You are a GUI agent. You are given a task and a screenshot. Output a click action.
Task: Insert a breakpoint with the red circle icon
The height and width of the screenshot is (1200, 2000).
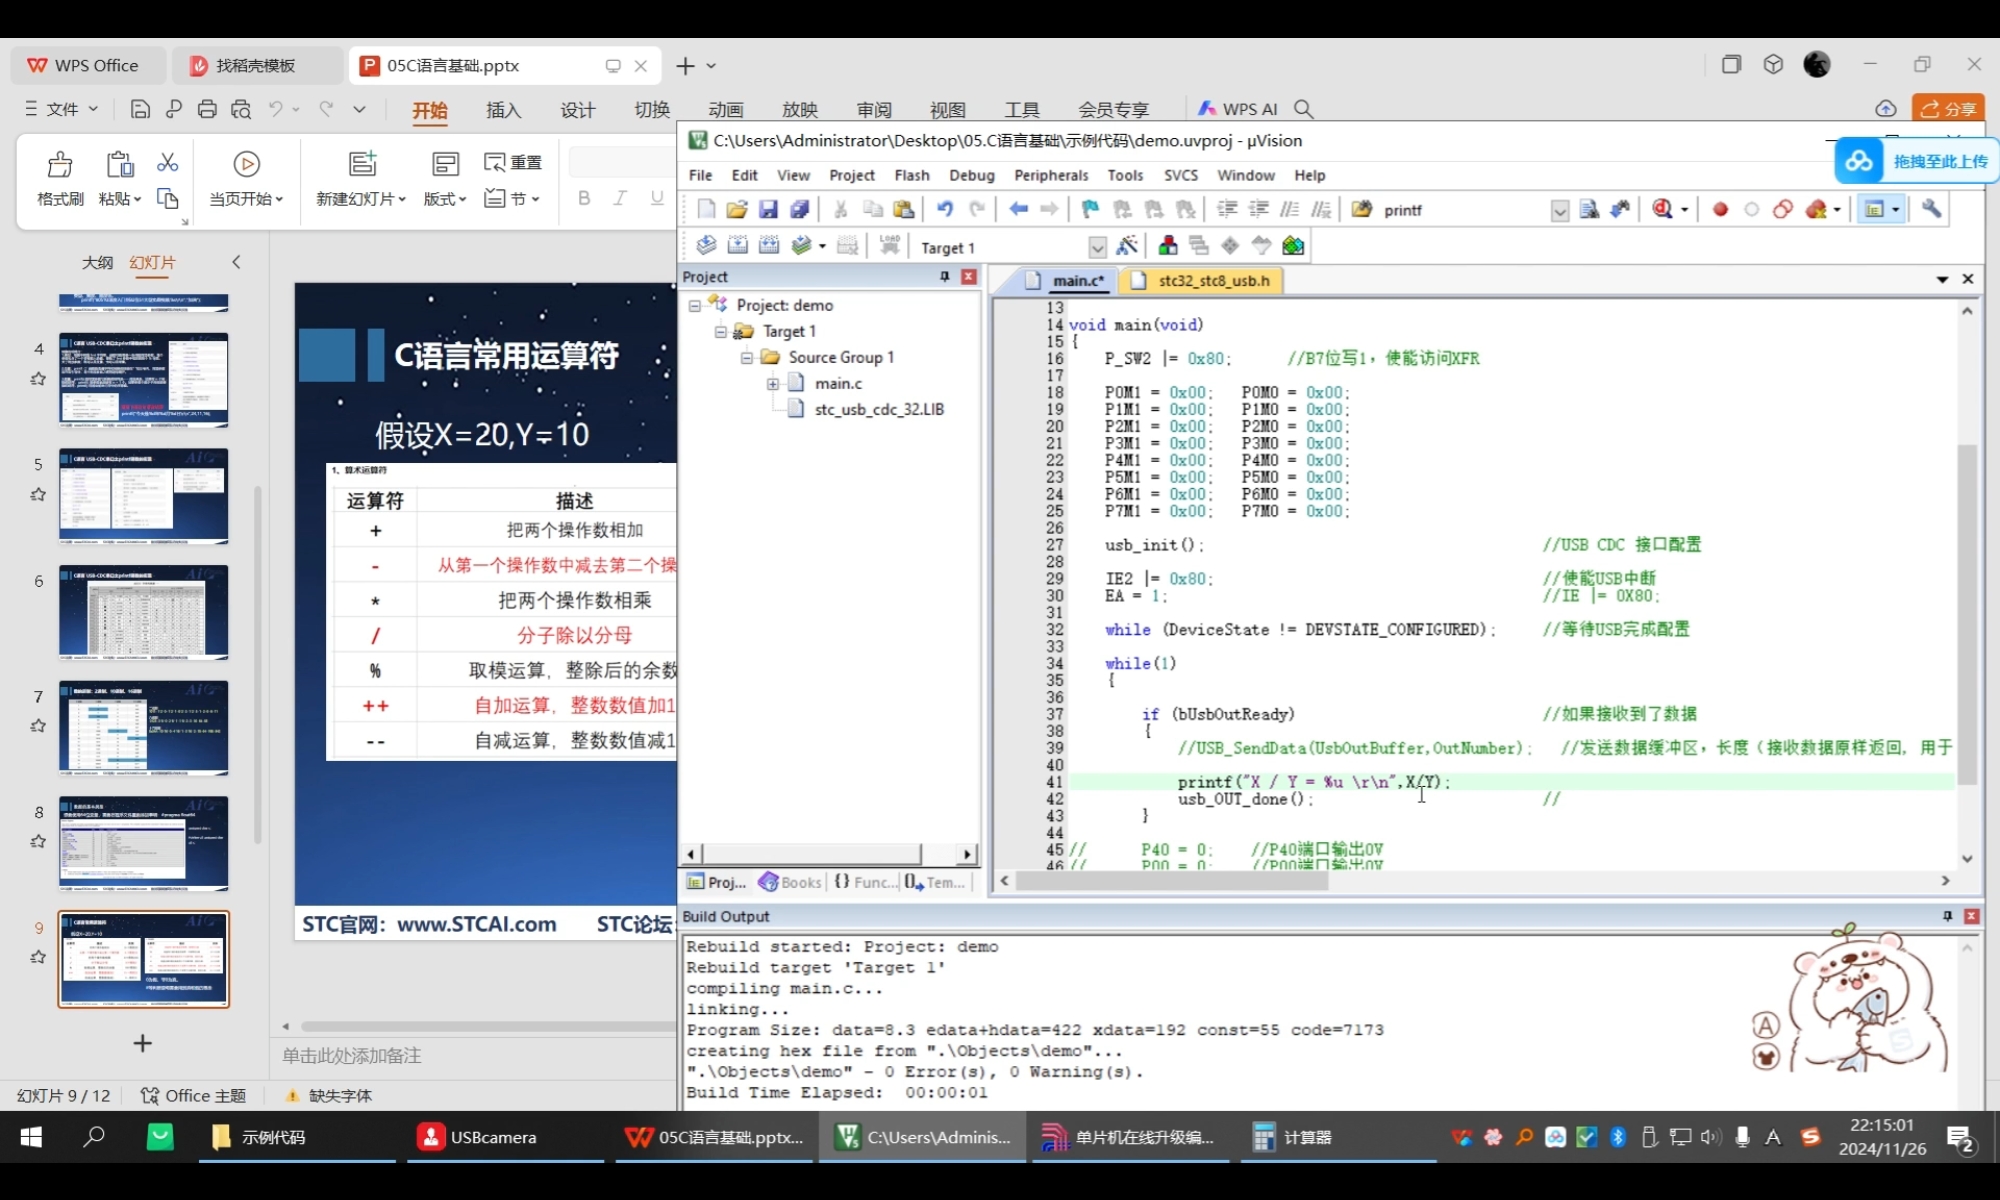coord(1720,209)
